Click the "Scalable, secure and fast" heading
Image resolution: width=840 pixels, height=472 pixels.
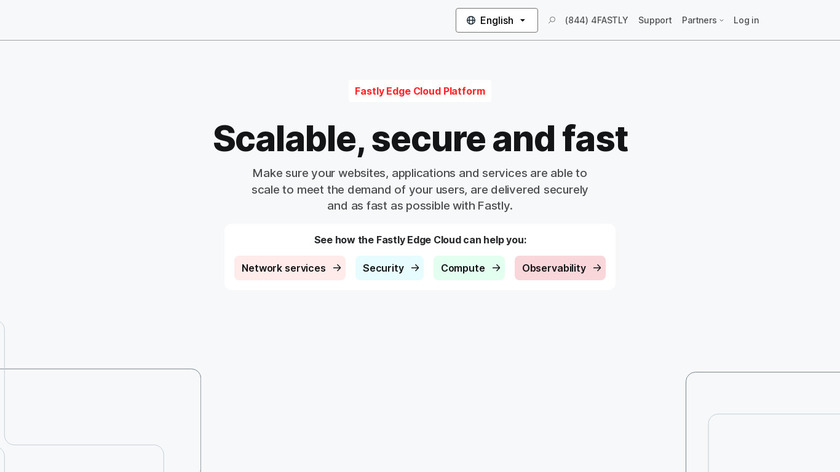420,138
